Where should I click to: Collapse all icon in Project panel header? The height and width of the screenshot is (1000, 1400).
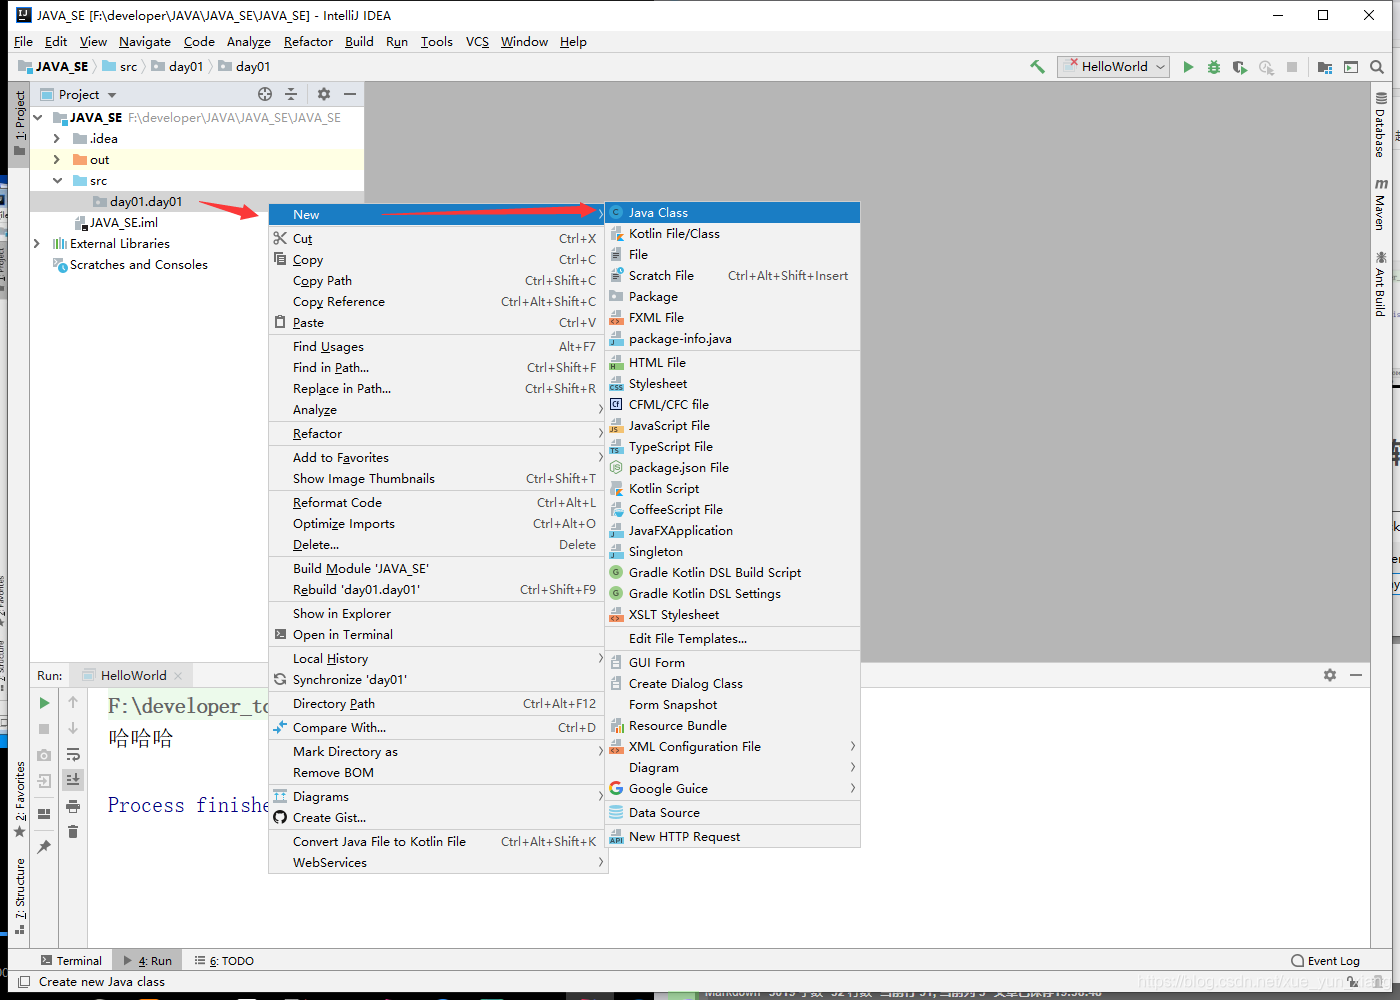(x=291, y=94)
